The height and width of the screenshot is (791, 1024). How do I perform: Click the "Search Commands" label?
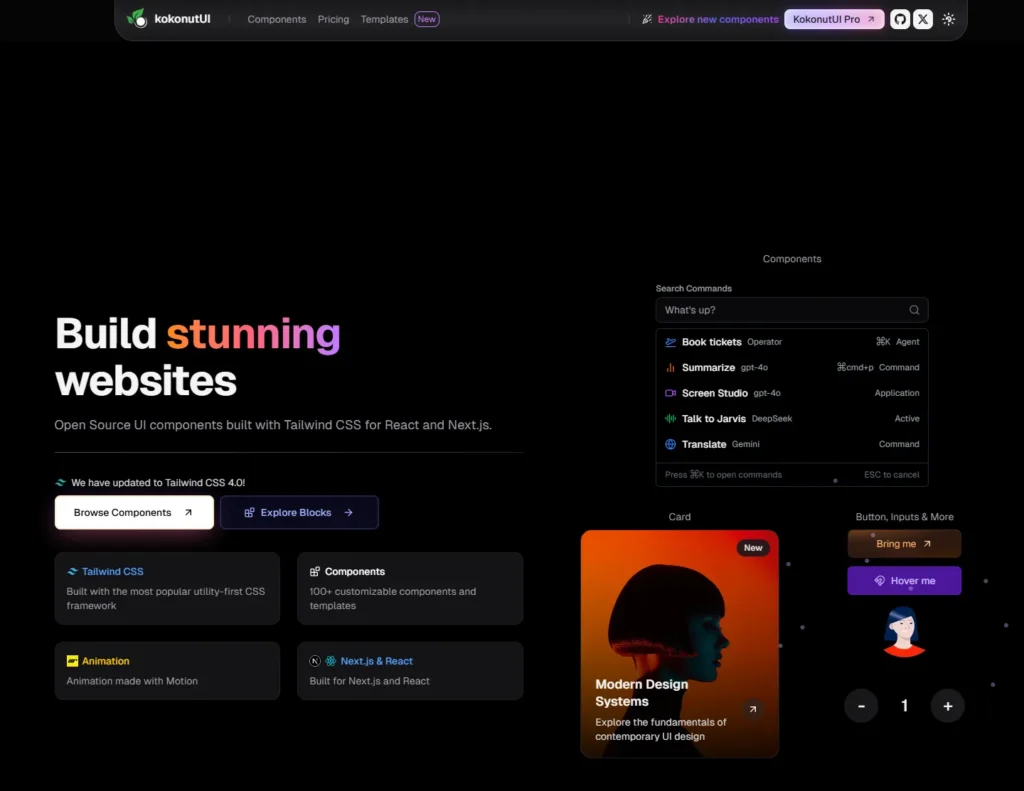(694, 289)
